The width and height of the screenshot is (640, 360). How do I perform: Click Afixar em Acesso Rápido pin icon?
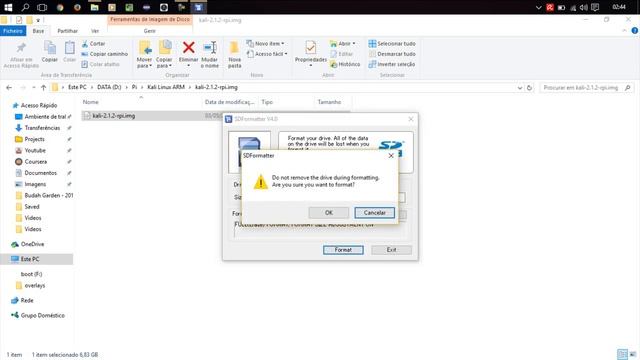(x=21, y=48)
